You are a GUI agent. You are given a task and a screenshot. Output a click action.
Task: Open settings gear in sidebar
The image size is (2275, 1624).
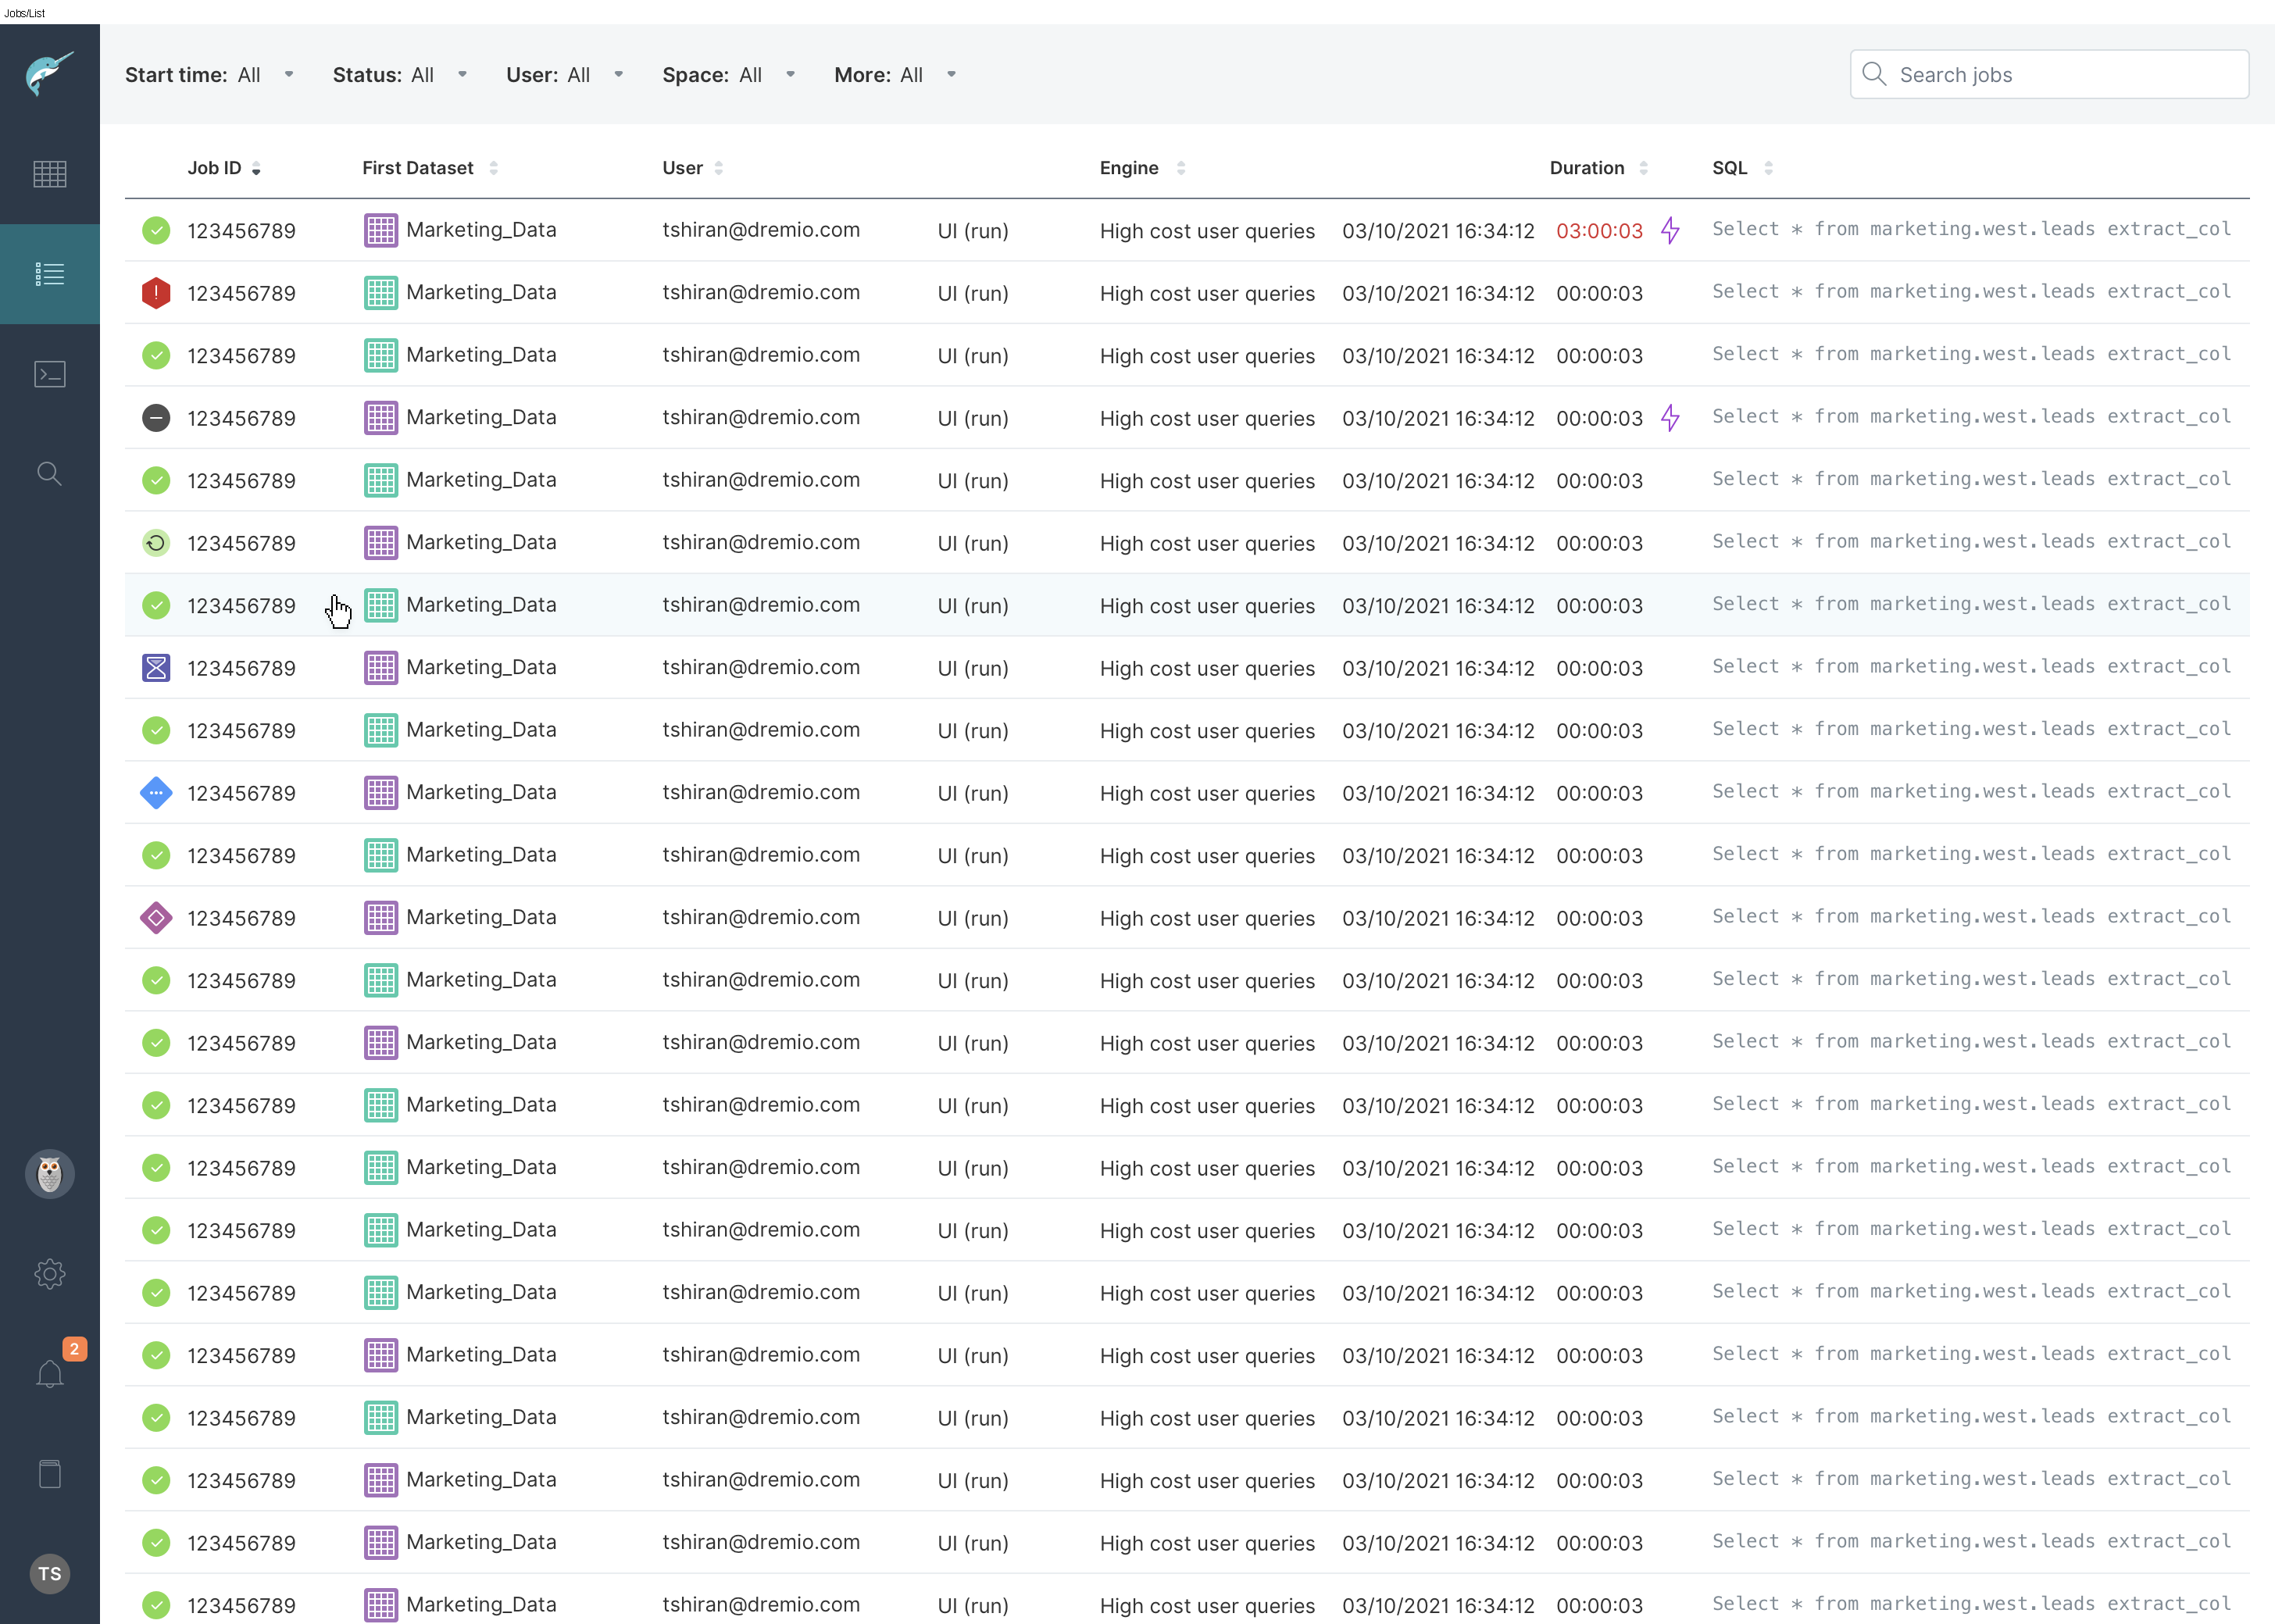[x=50, y=1274]
